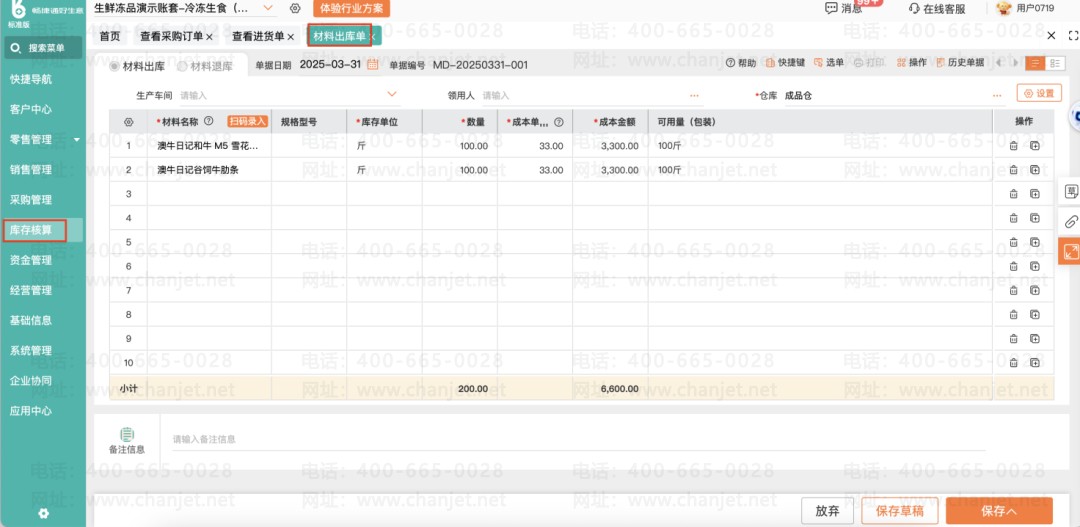Click the orange expand side icon

coord(1070,251)
